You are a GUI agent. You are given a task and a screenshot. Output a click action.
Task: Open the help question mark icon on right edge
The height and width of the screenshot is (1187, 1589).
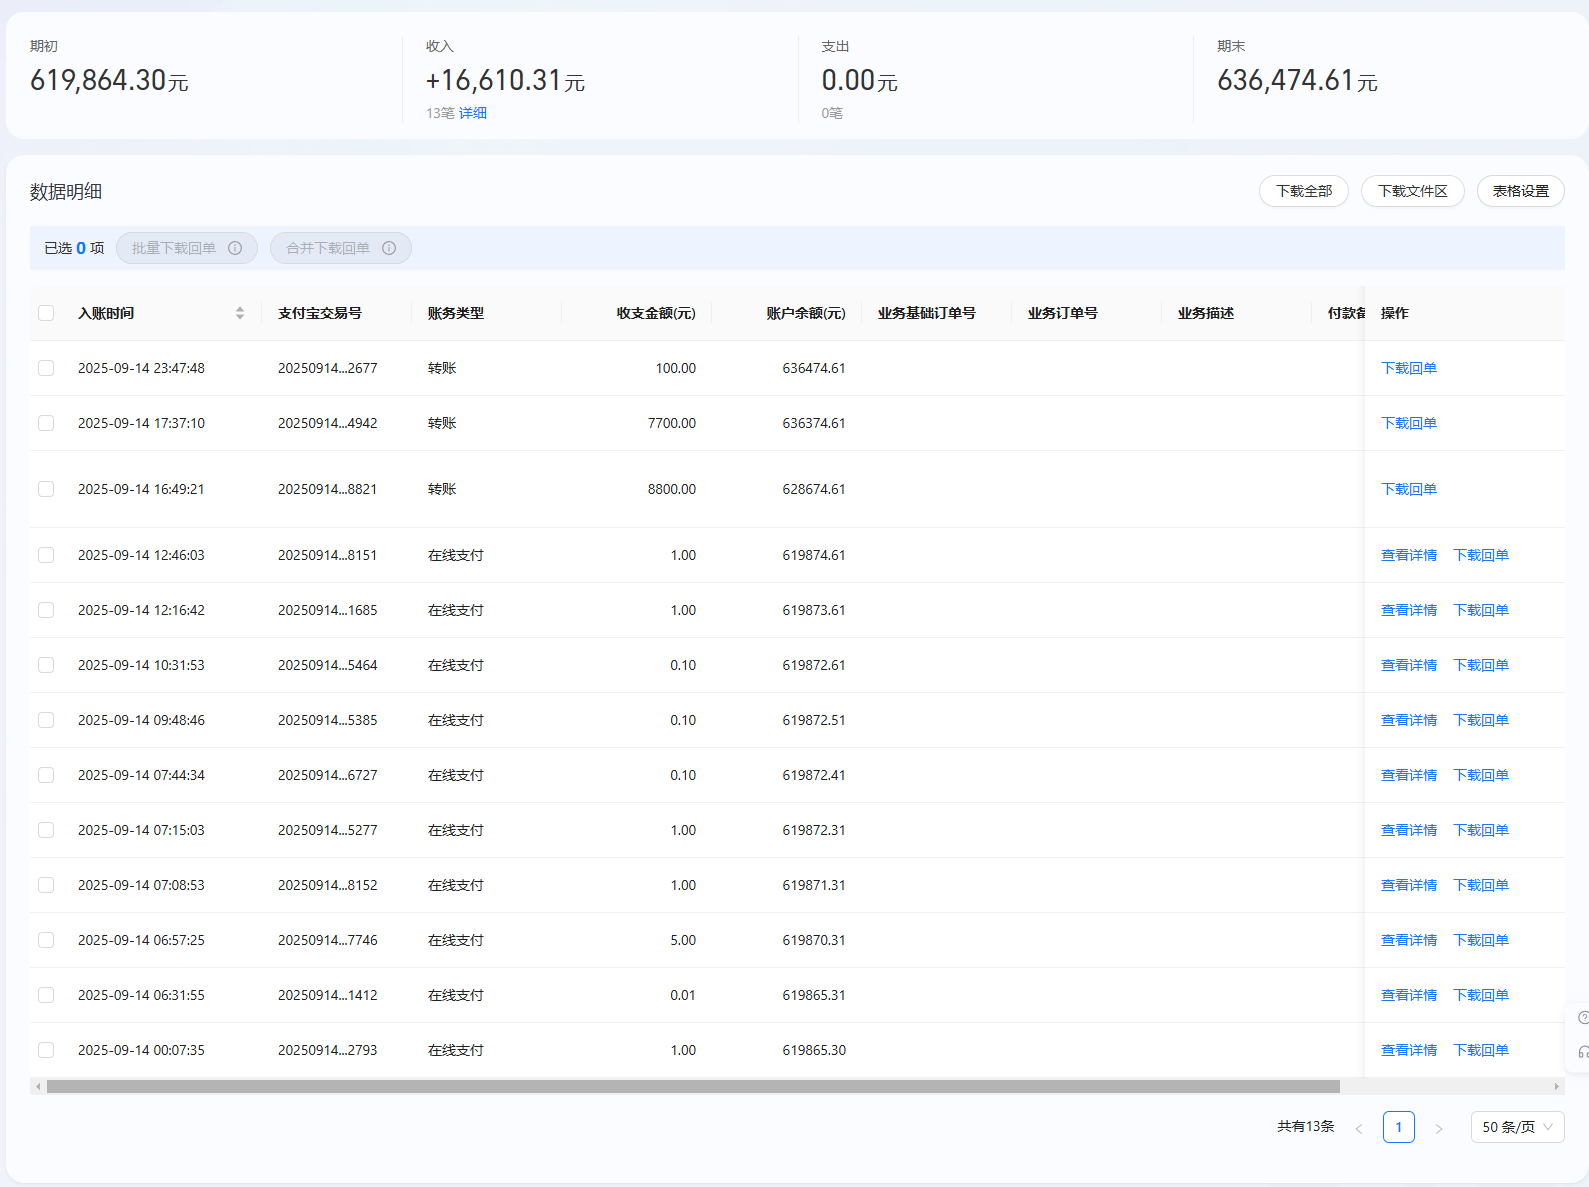(x=1582, y=1018)
